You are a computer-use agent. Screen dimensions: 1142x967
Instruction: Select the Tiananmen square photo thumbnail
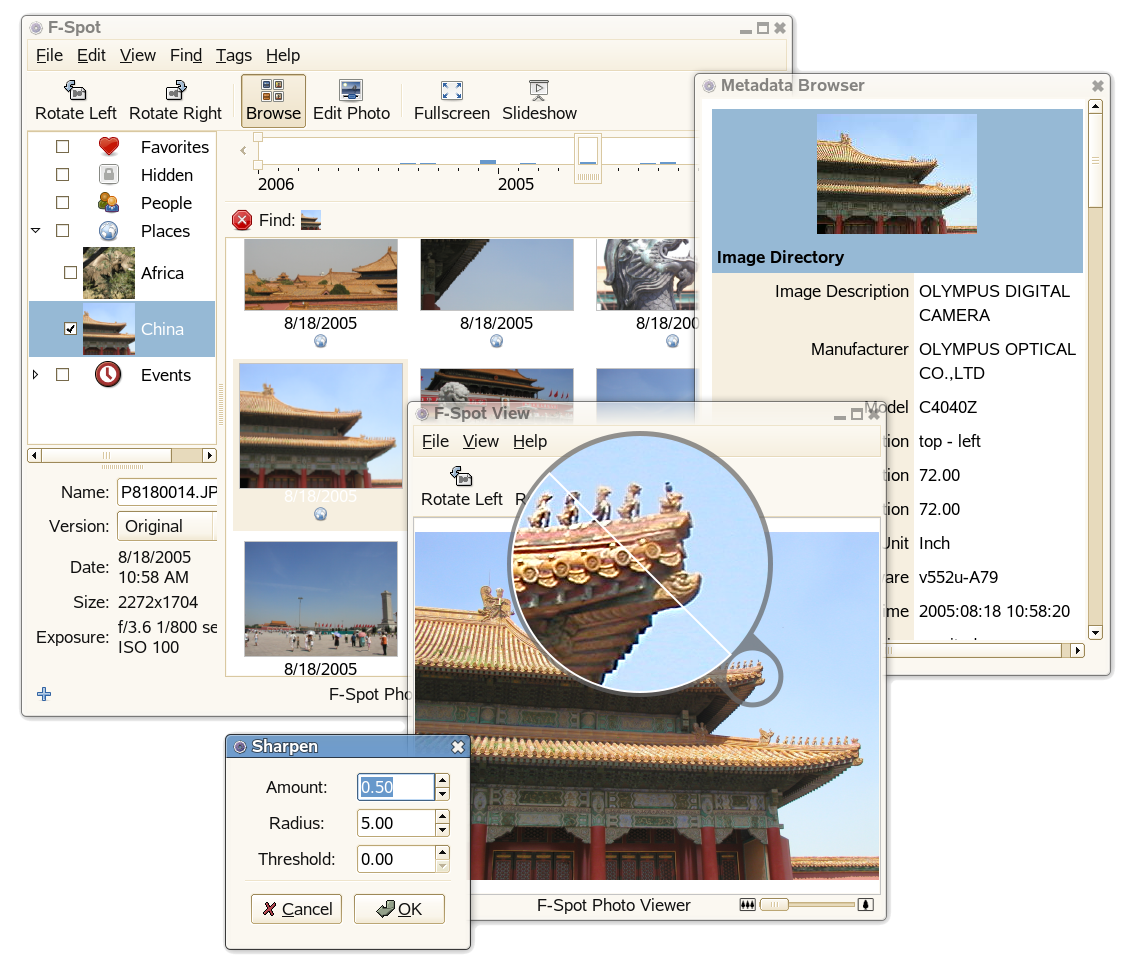[x=320, y=599]
